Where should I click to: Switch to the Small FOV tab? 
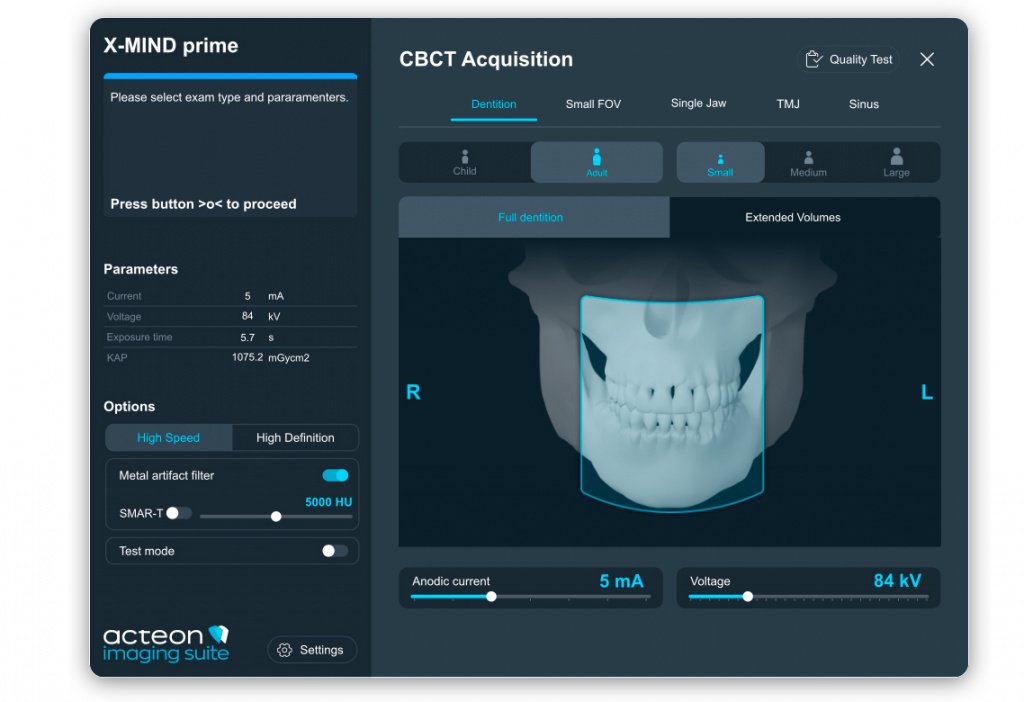coord(593,104)
